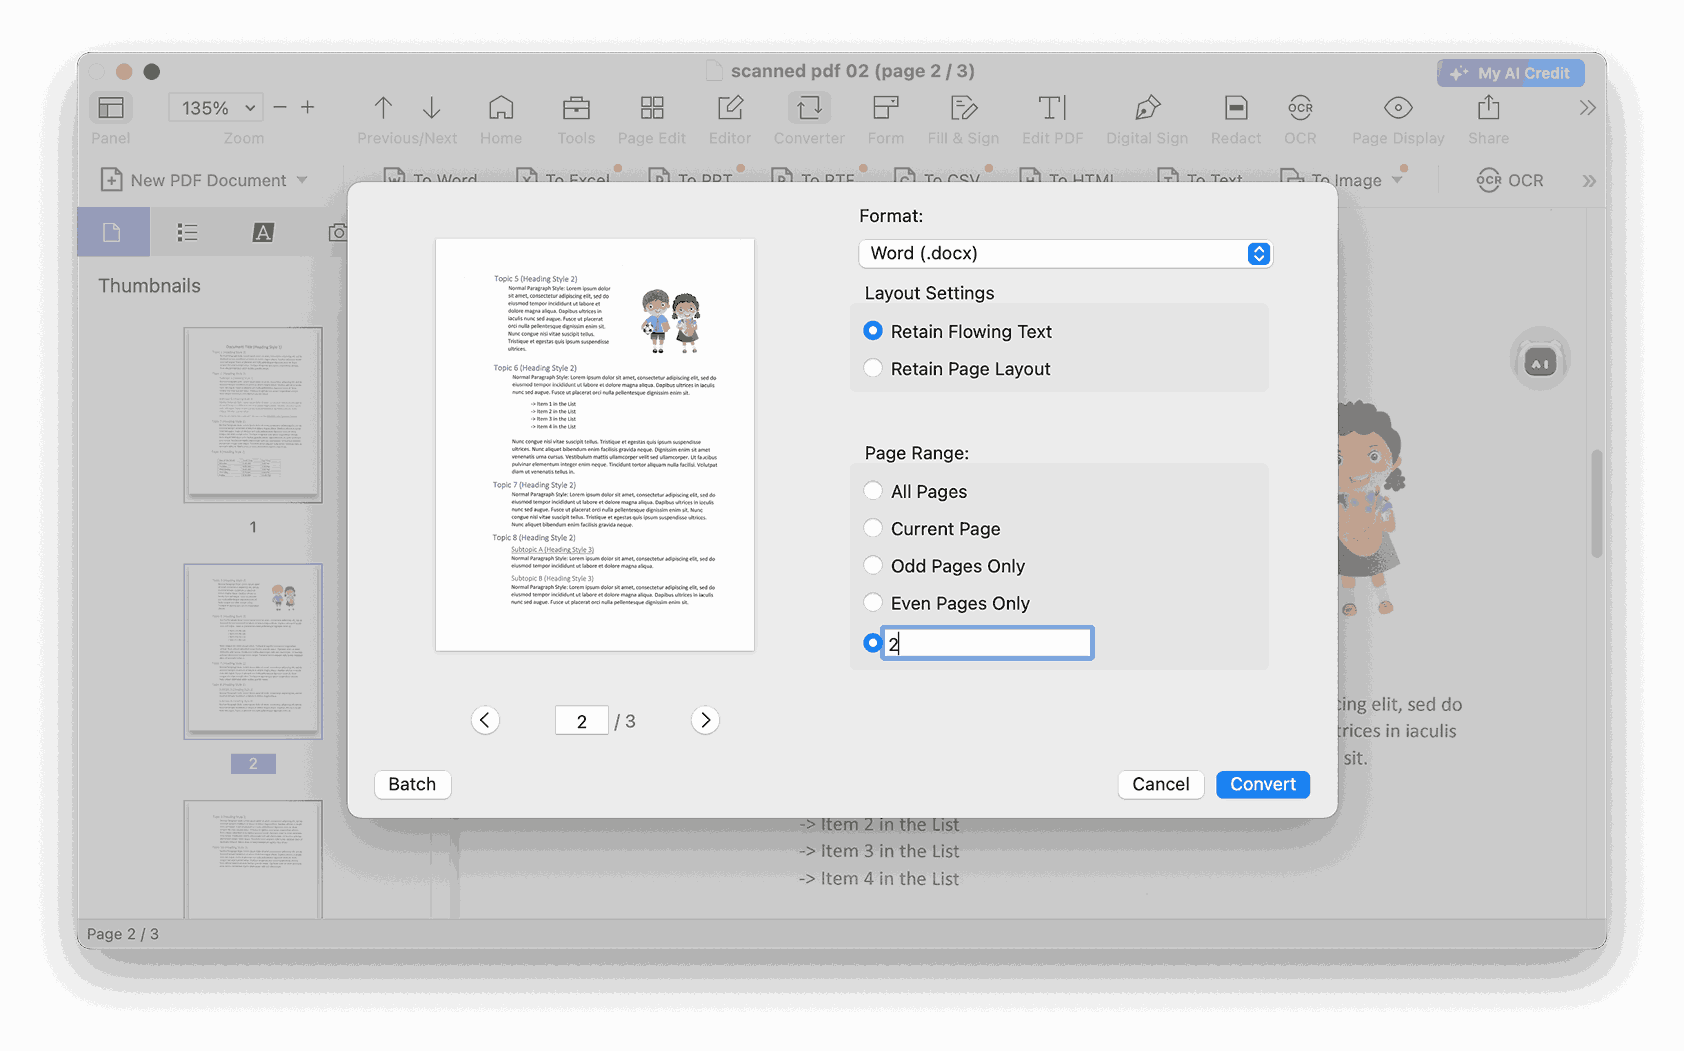Open the Home toolbar icon

[501, 107]
